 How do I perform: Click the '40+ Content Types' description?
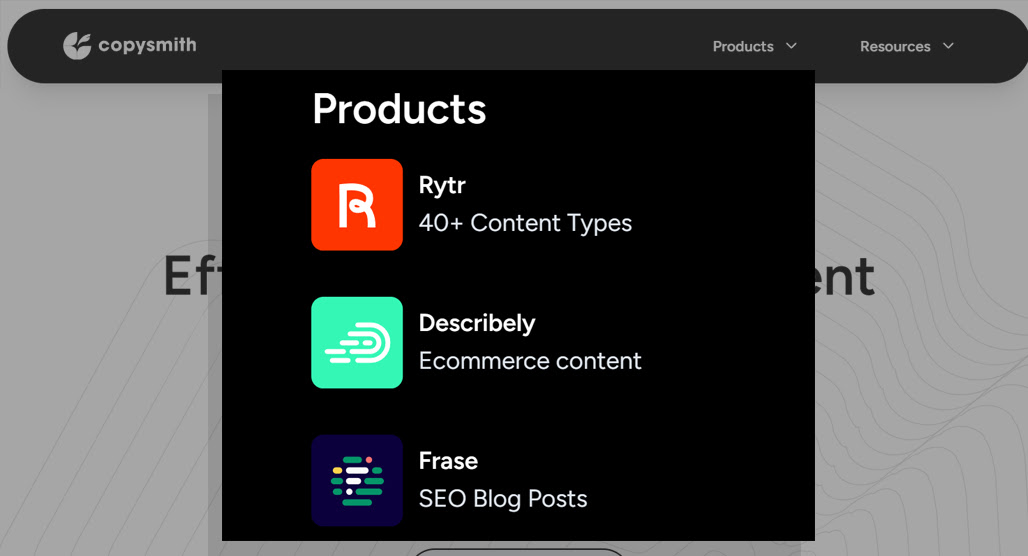[x=525, y=223]
